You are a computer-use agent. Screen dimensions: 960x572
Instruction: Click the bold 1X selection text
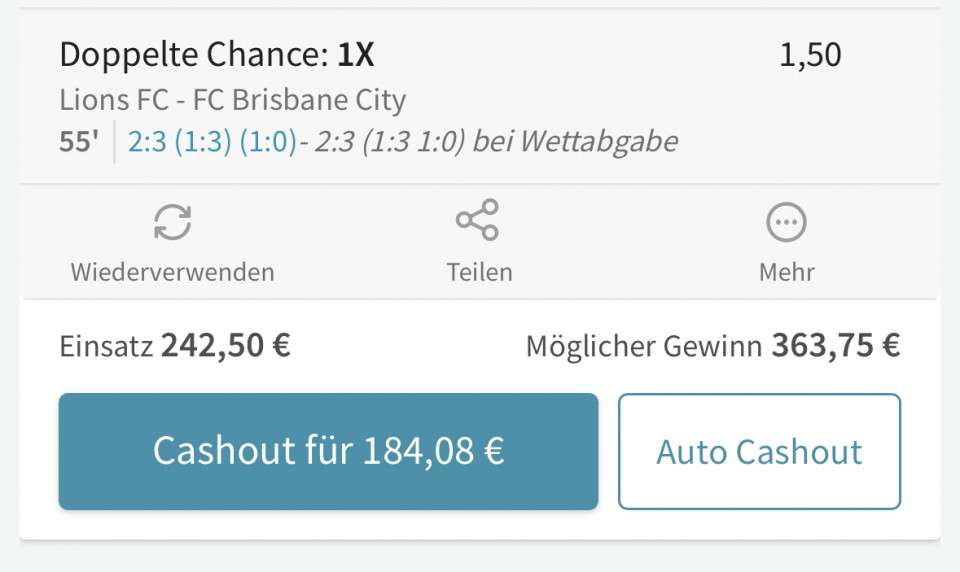click(x=356, y=55)
